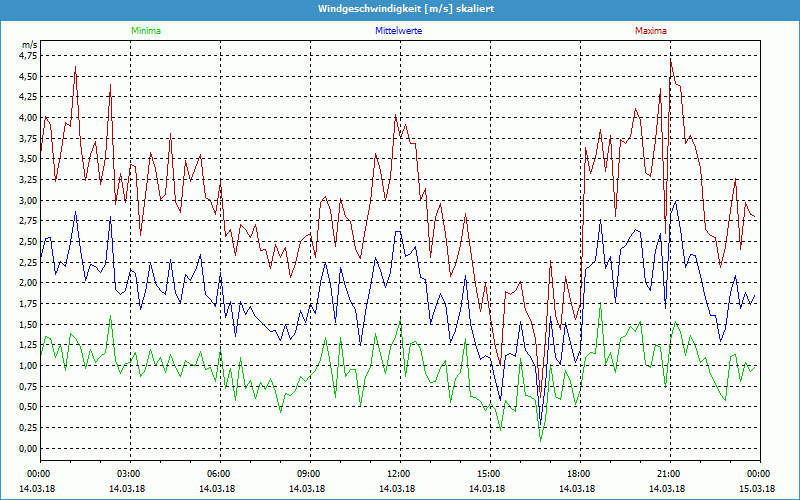The width and height of the screenshot is (800, 500).
Task: Select the 06:00 time axis label
Action: click(219, 474)
